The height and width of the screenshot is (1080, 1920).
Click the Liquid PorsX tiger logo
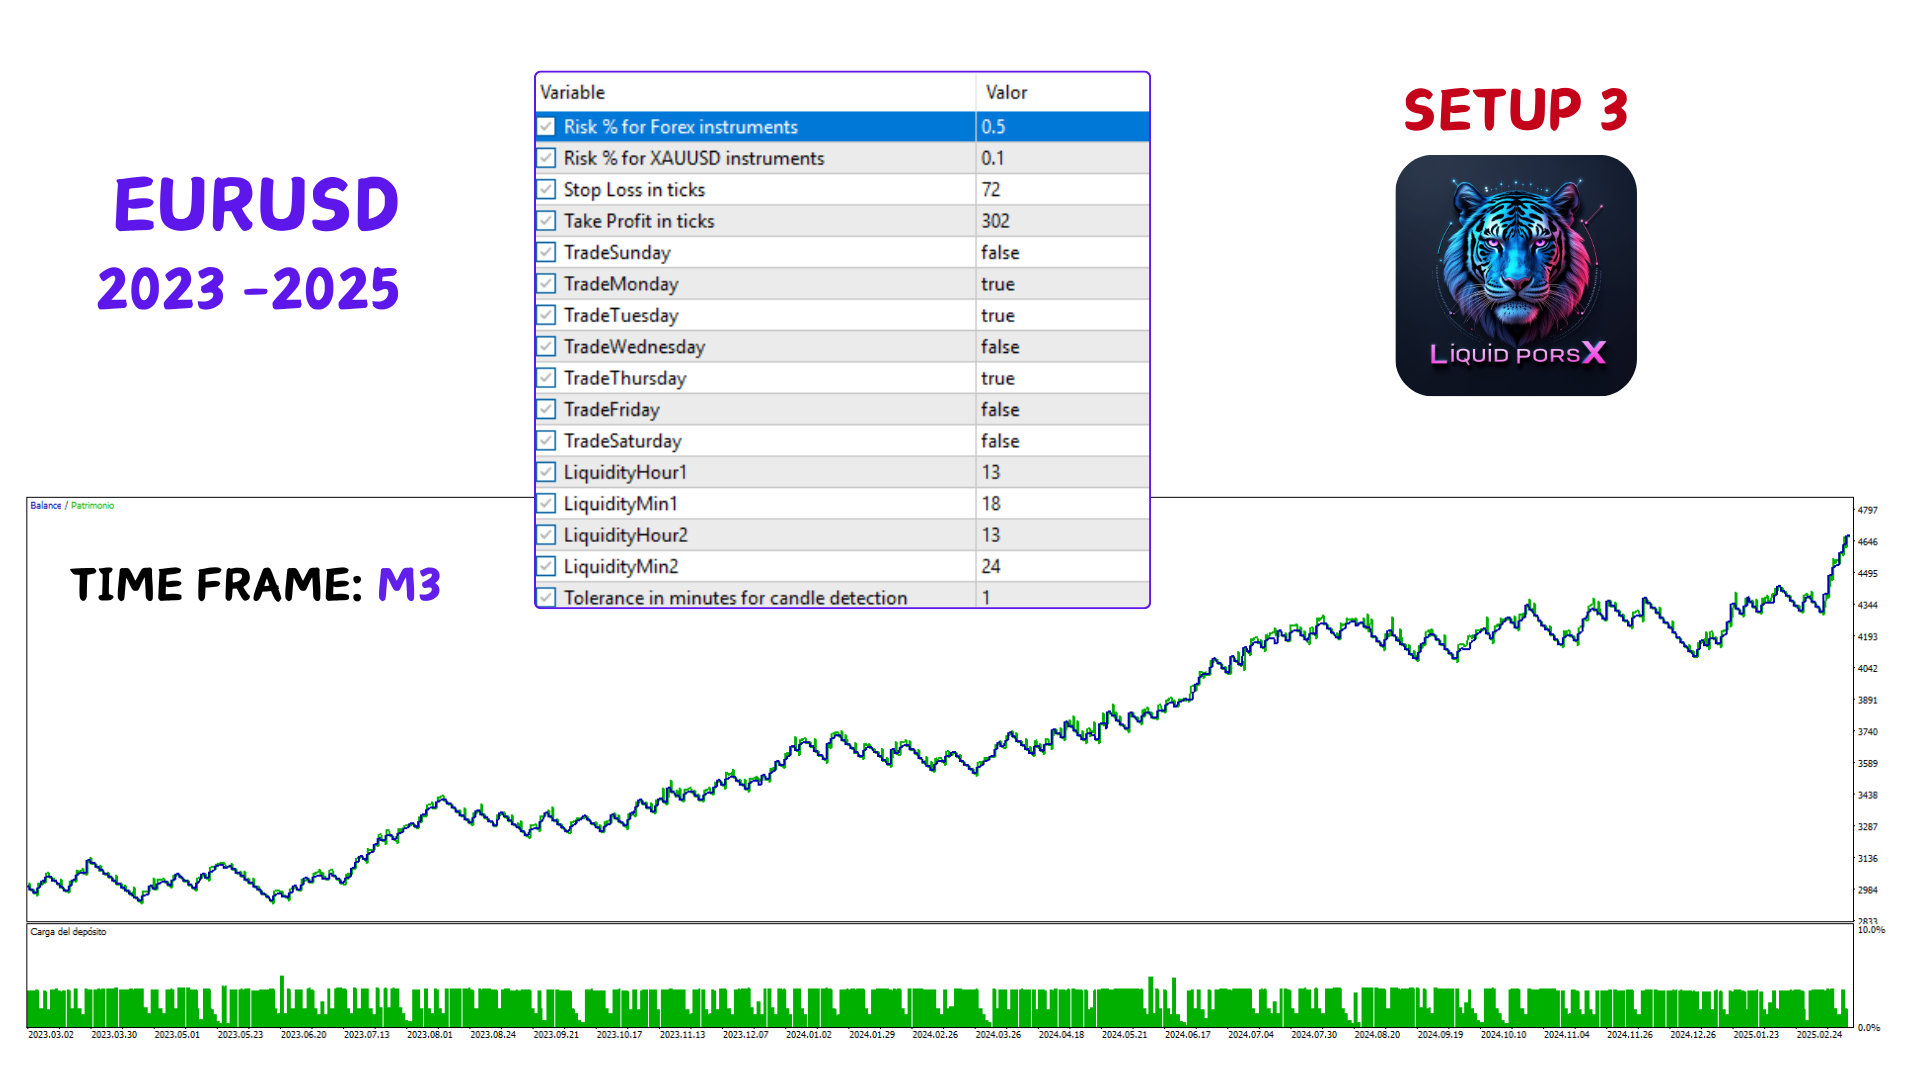click(x=1515, y=275)
